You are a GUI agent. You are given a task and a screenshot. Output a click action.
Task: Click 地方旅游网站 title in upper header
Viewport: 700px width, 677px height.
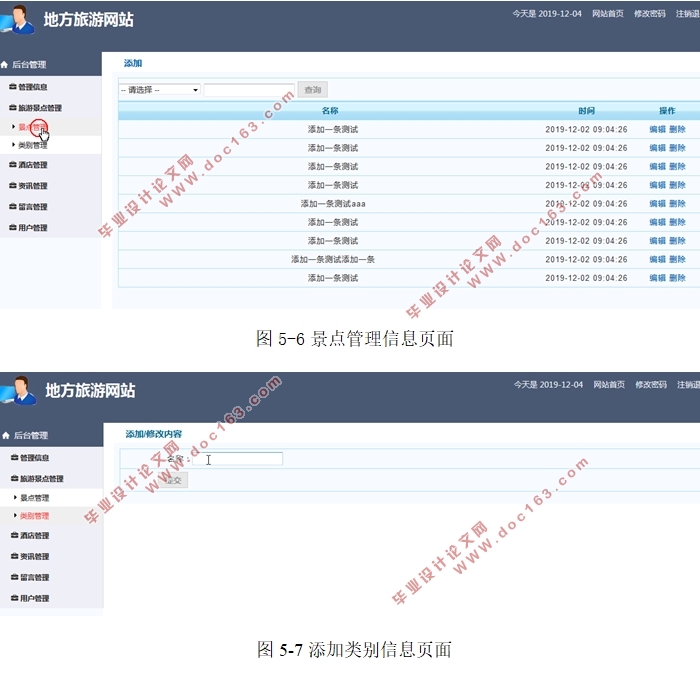[88, 20]
